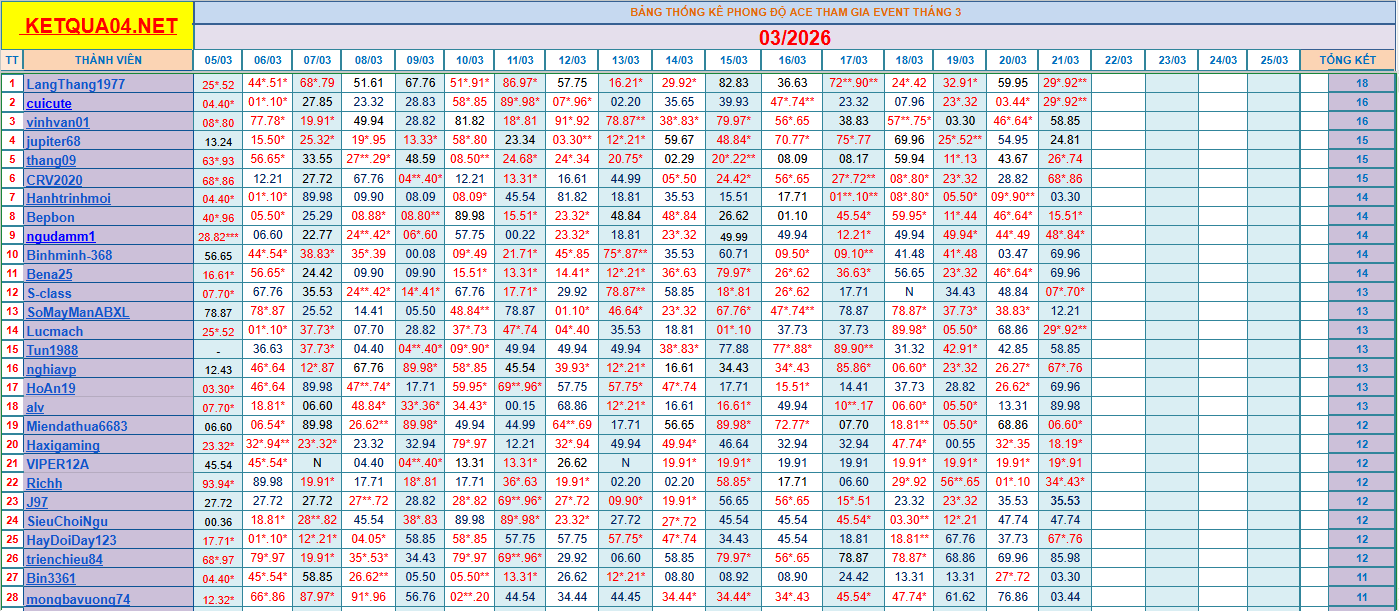Open member Richh's link
Screen dimensions: 1399x611
tap(44, 483)
